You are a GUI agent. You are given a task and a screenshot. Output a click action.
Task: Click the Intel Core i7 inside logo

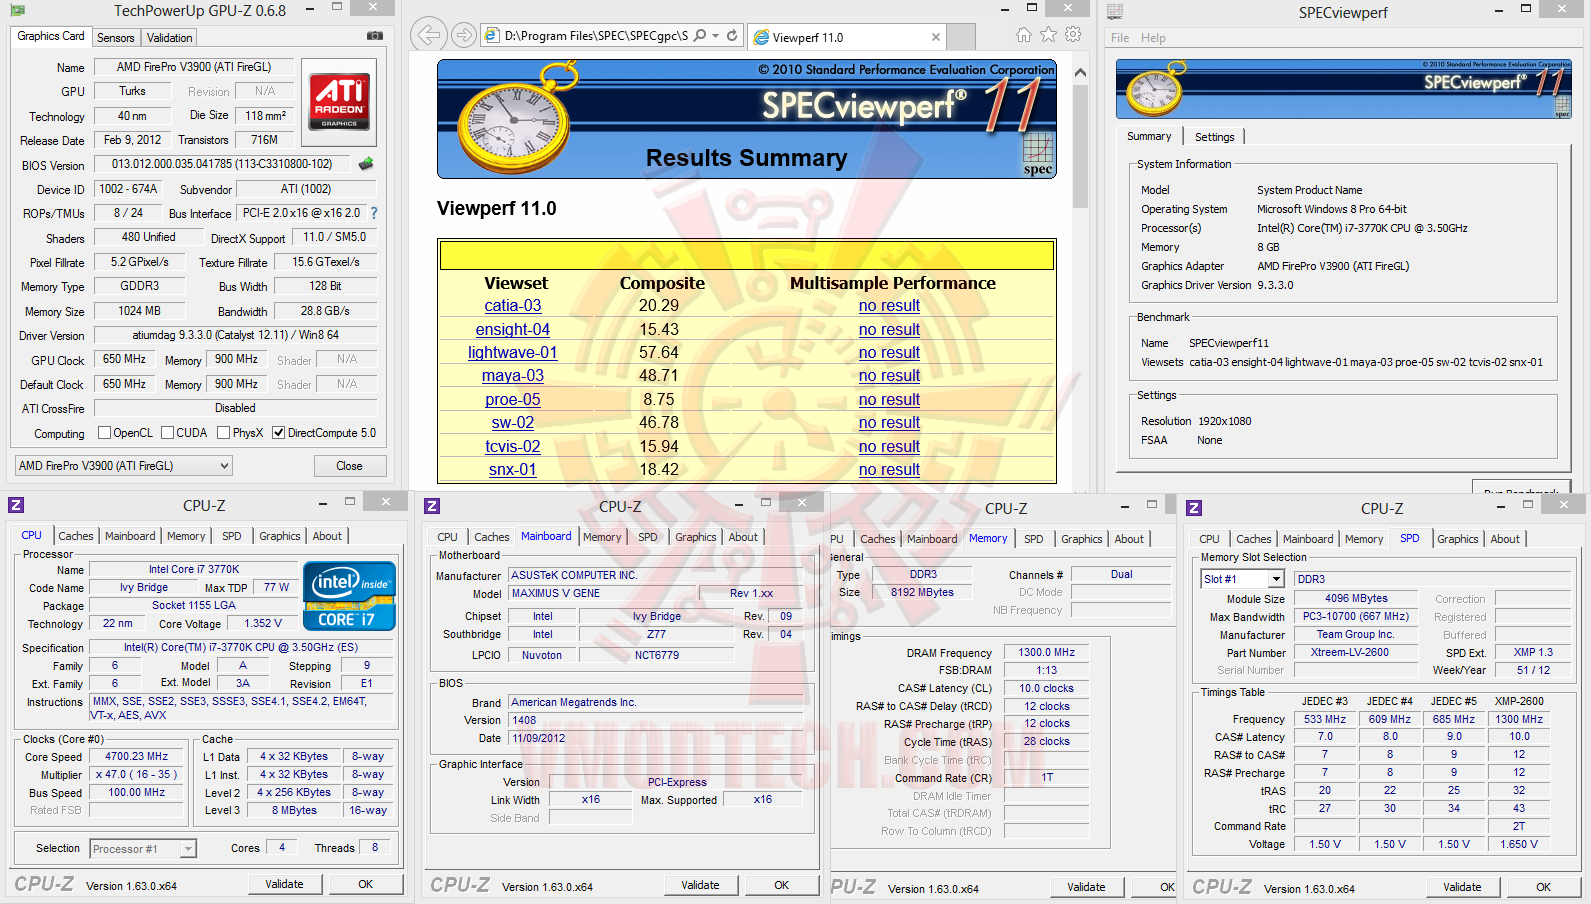click(x=349, y=597)
